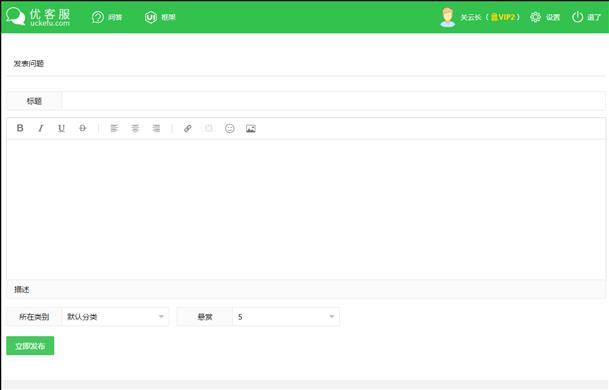Click the green 立即发布 publish button
The height and width of the screenshot is (390, 609).
tap(30, 346)
